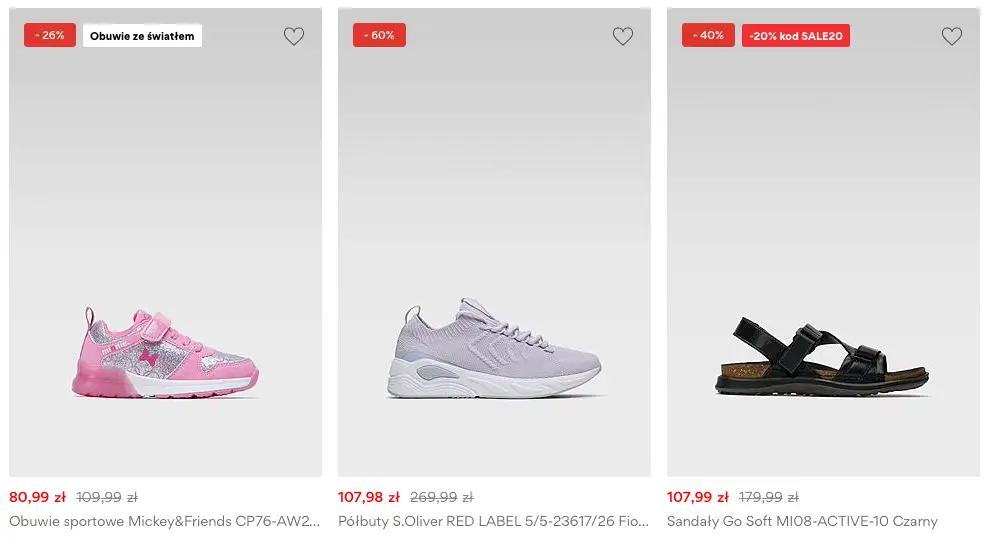Click the -26% discount badge
993x543 pixels.
point(50,35)
